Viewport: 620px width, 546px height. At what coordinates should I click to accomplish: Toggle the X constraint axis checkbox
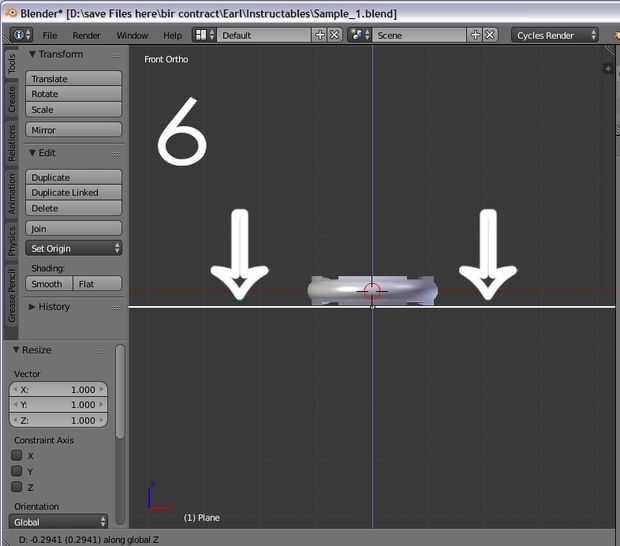pyautogui.click(x=17, y=455)
